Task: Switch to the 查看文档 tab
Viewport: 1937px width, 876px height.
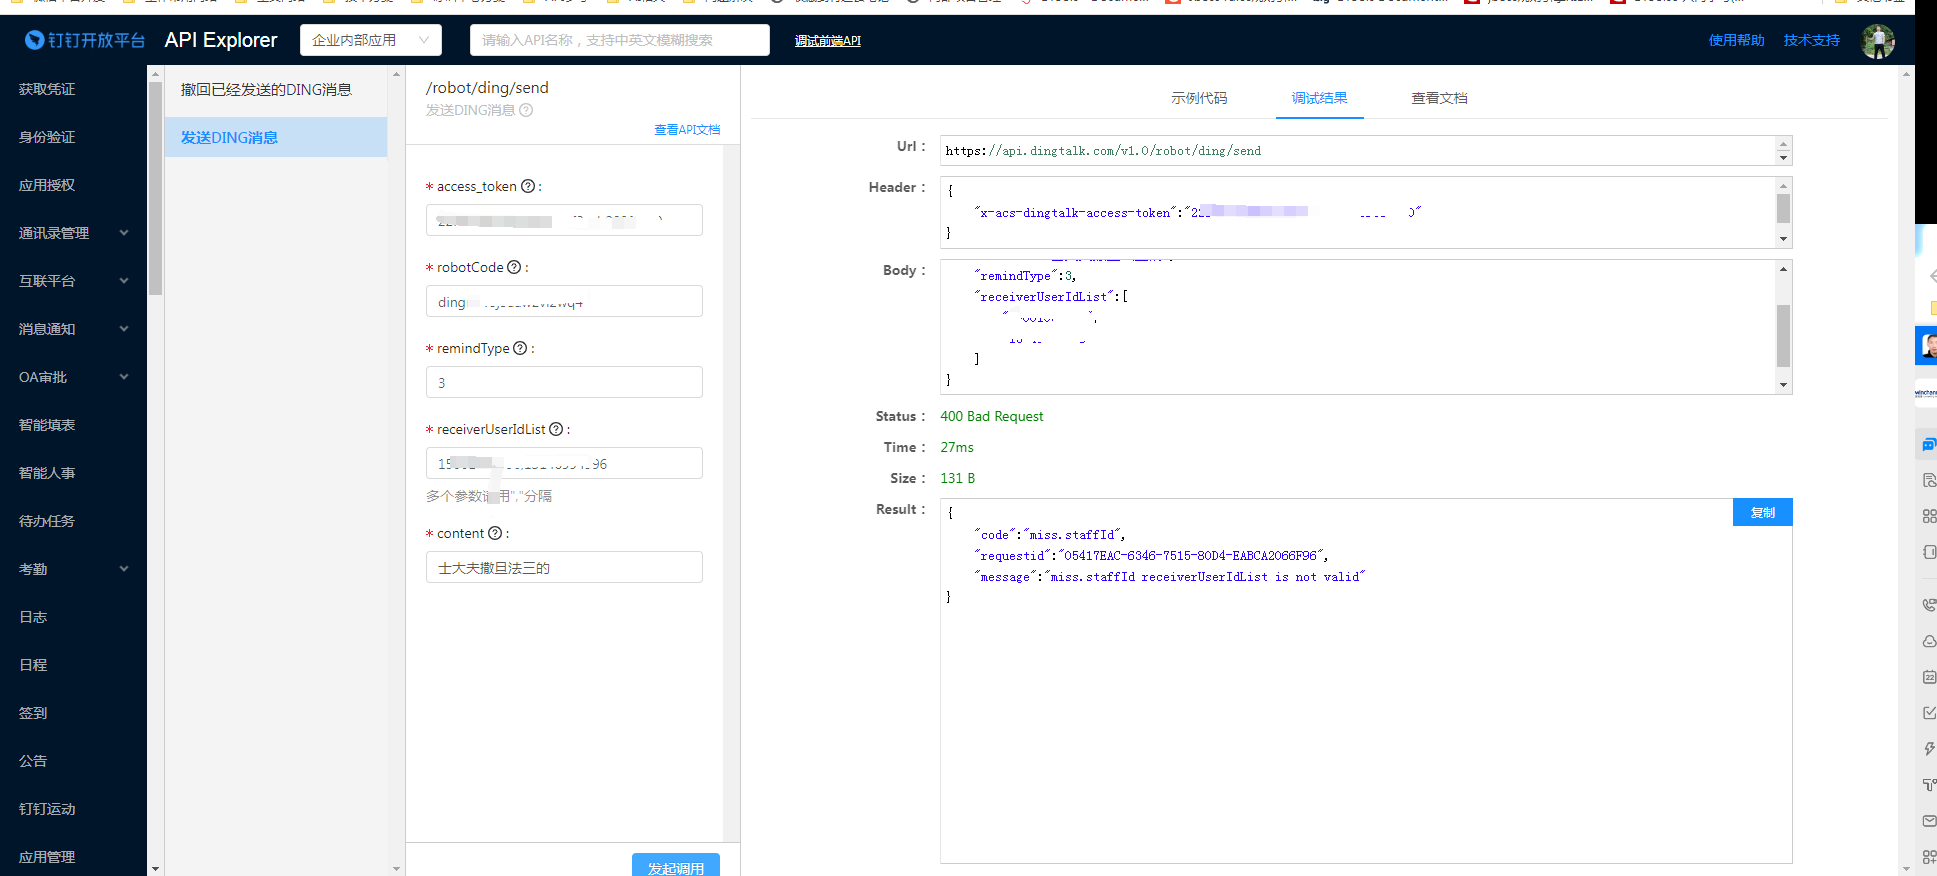Action: coord(1439,98)
